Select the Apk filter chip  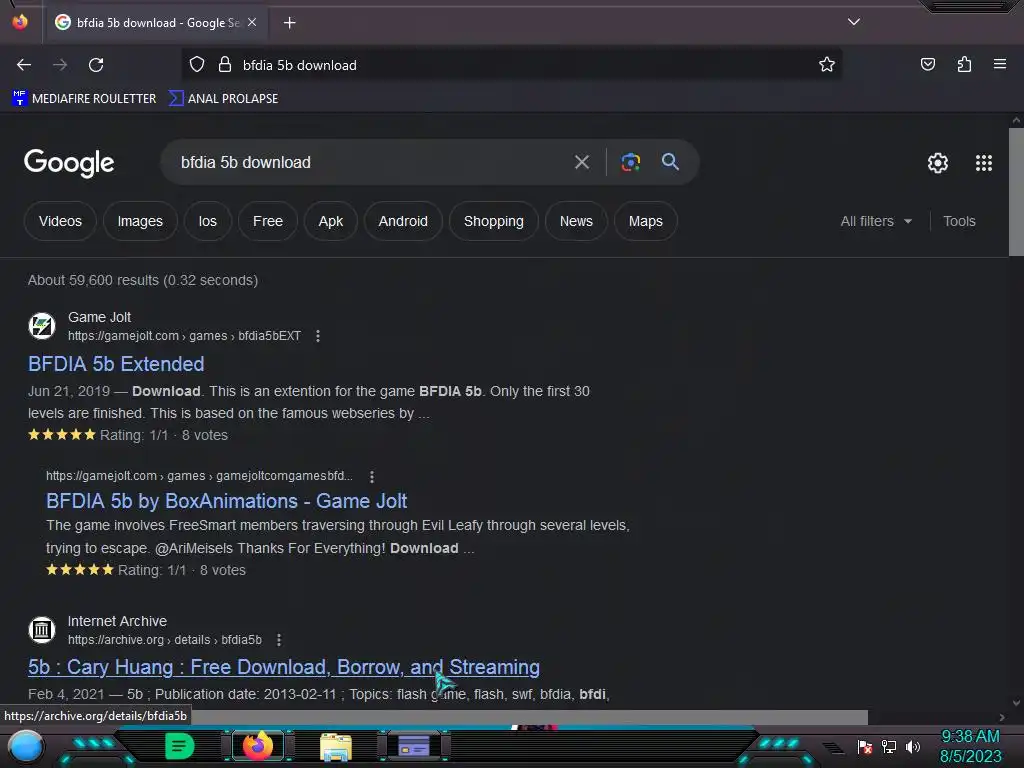330,221
